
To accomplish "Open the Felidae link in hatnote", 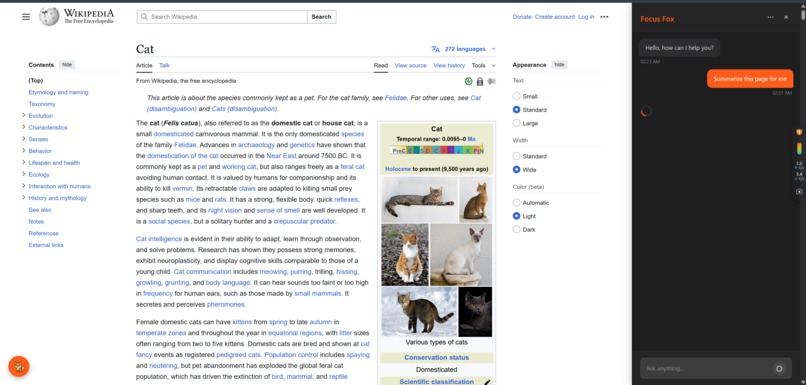I will tap(395, 97).
